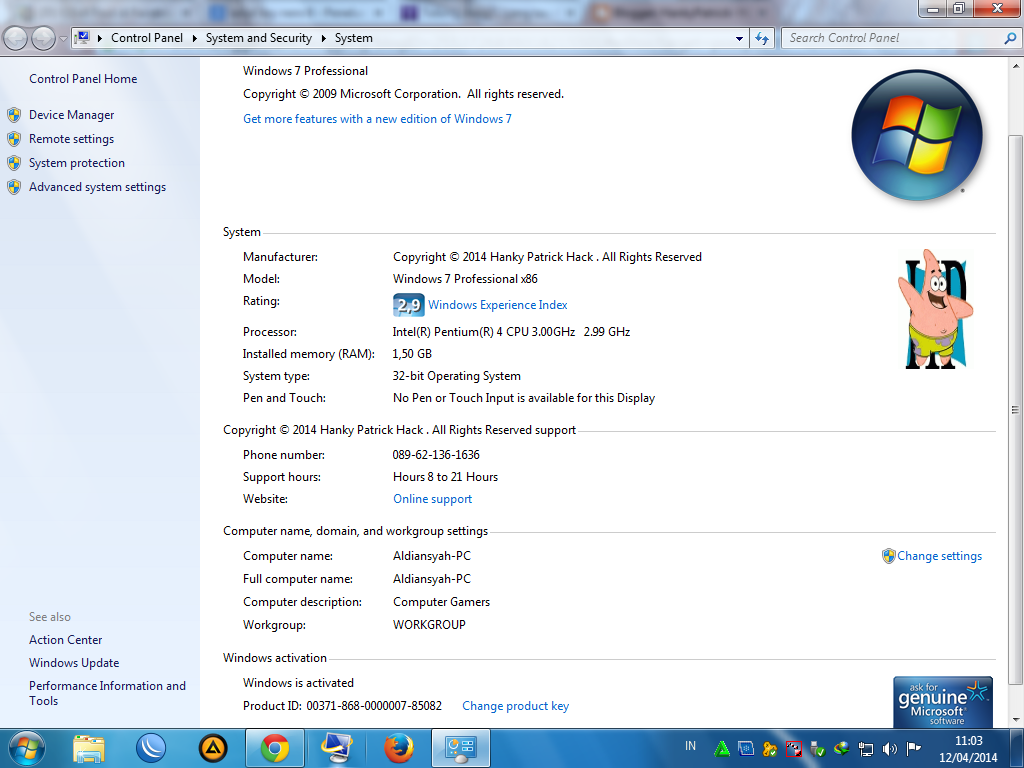The image size is (1024, 768).
Task: Select the Intel(R) Pentium(R) 4 processor text
Action: [x=511, y=332]
